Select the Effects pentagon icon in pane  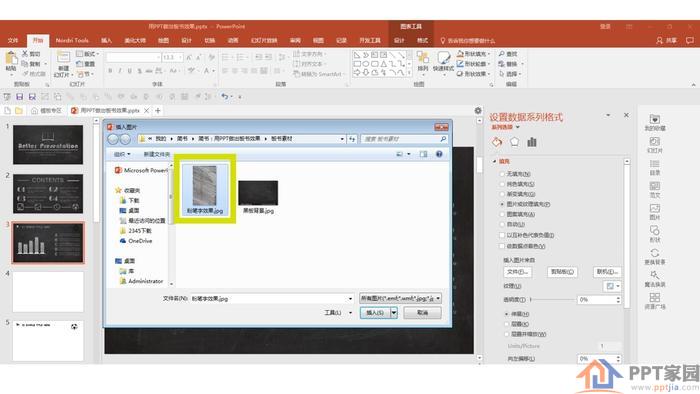tap(514, 142)
